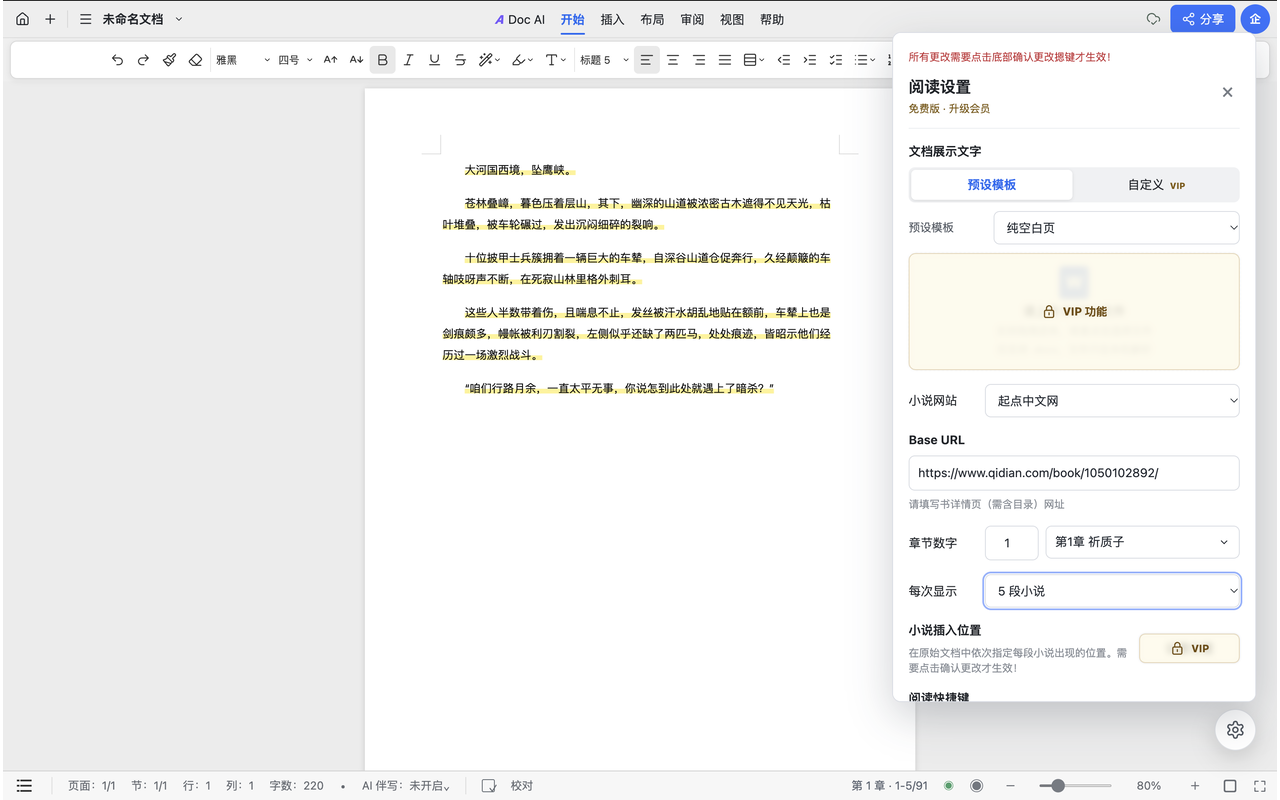Open the Doc AI assistant

point(520,19)
